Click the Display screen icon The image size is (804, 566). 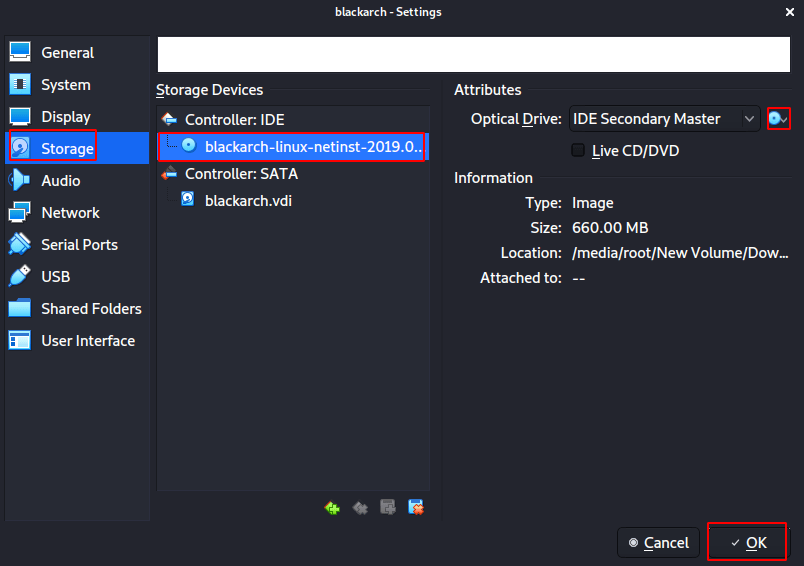tap(20, 116)
